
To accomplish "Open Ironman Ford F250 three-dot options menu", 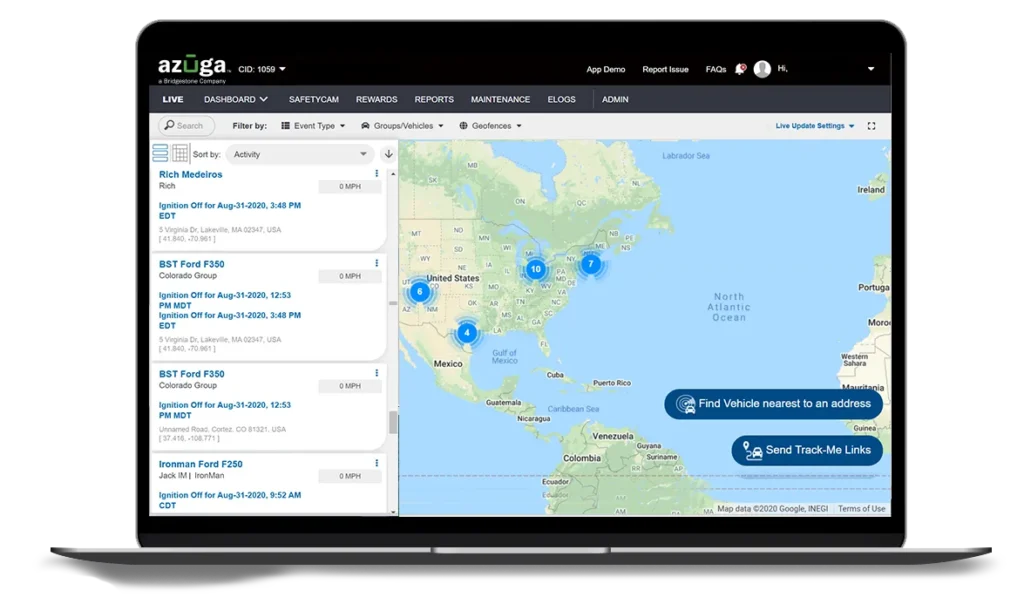I will (x=376, y=463).
